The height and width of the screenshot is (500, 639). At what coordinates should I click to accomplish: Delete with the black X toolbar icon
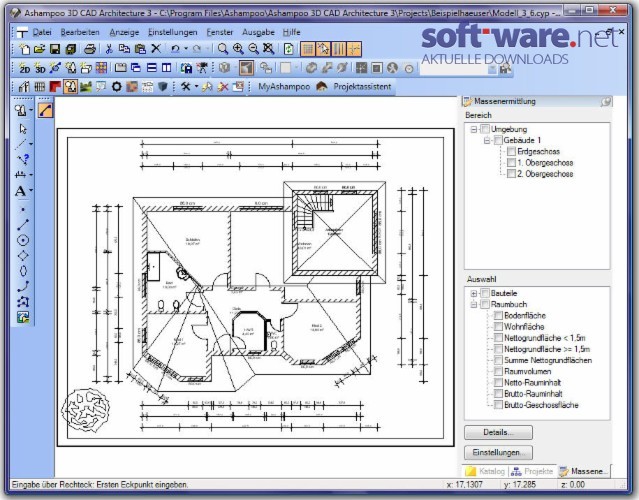pyautogui.click(x=156, y=49)
